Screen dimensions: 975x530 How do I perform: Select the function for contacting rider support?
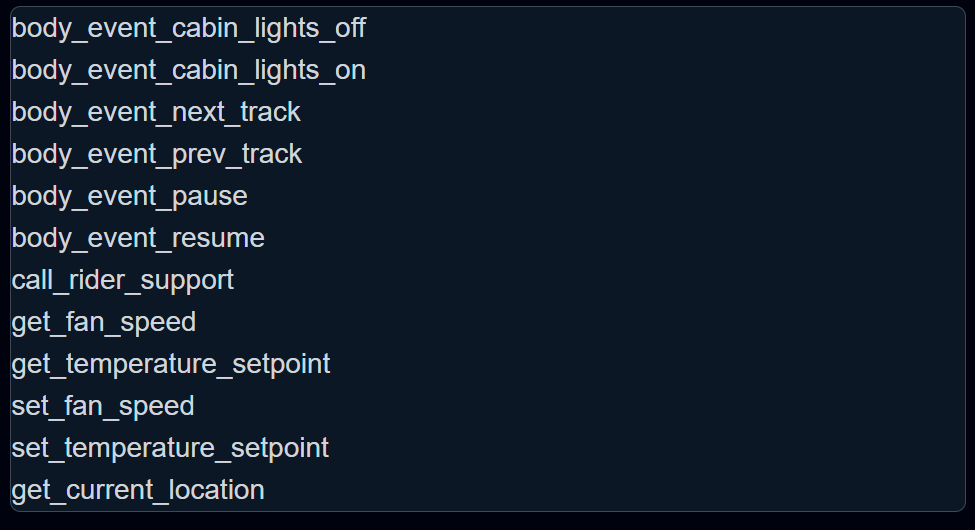(123, 280)
